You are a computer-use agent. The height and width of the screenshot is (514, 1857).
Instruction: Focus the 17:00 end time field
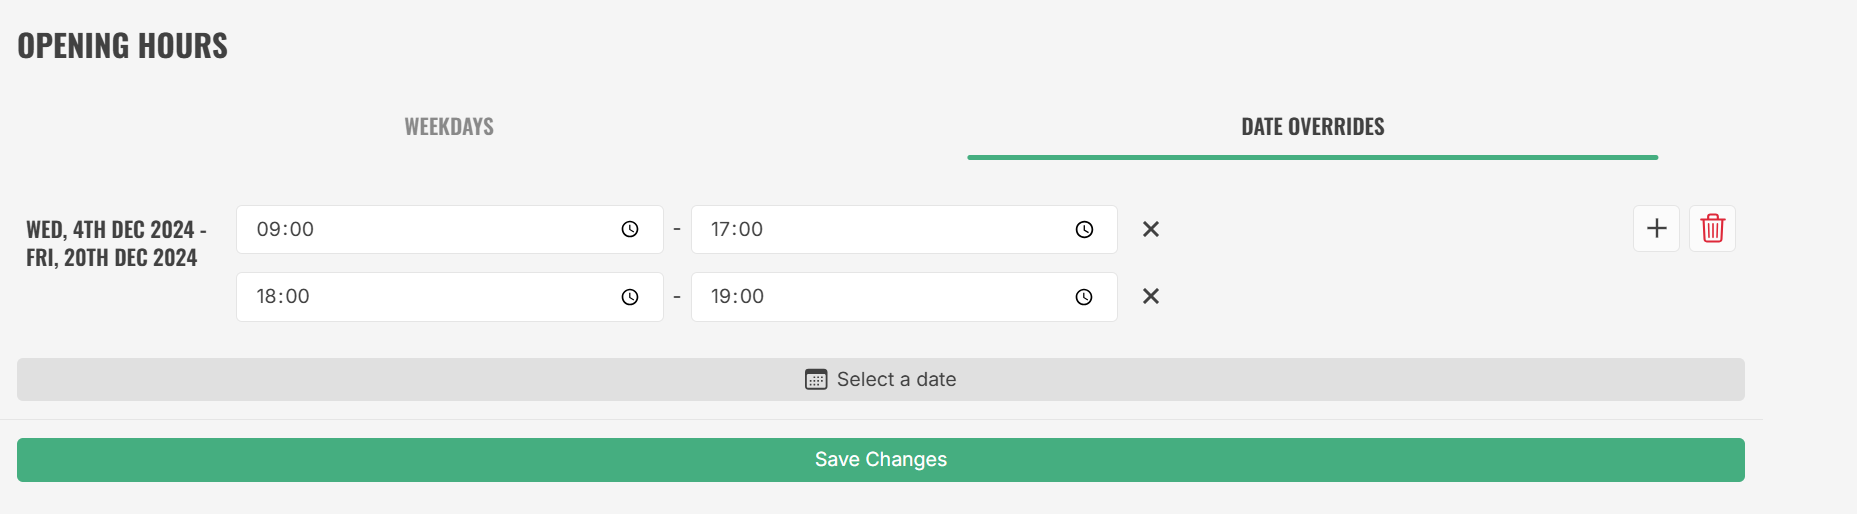tap(904, 230)
